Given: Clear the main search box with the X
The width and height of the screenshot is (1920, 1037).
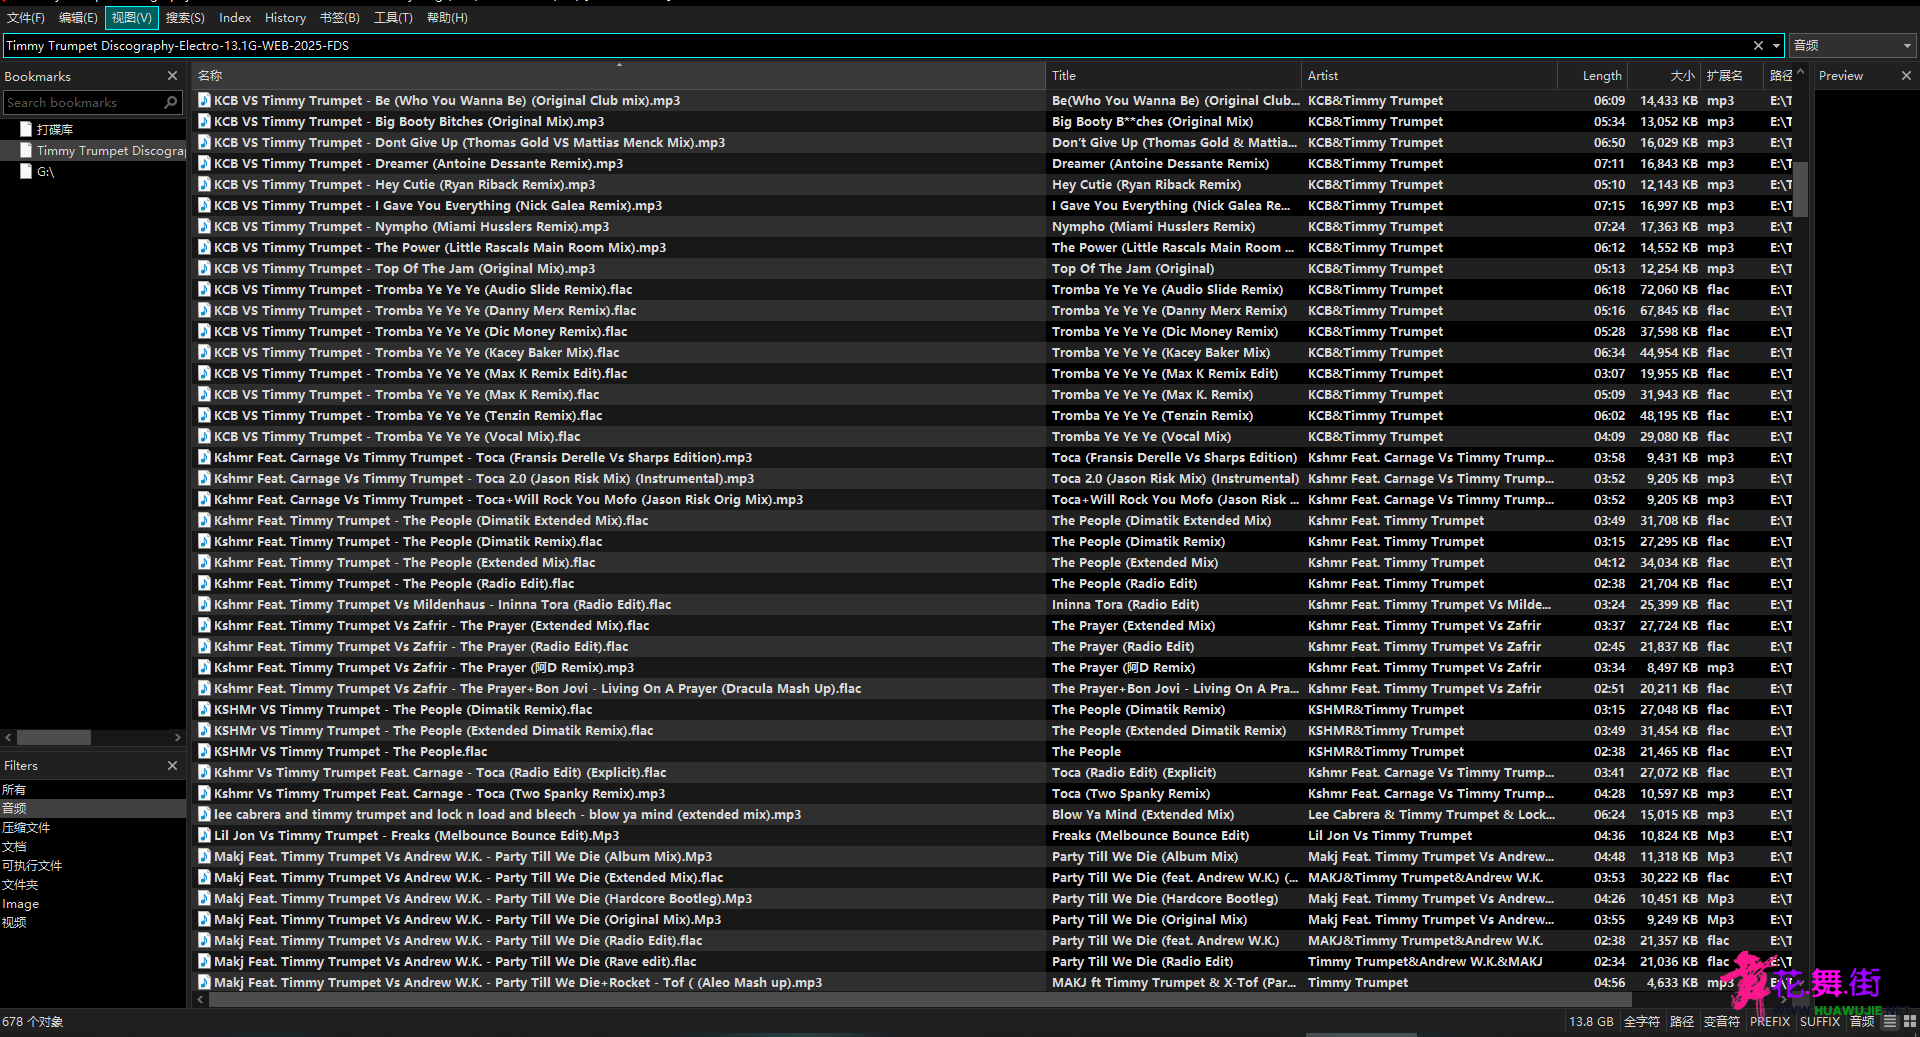Looking at the screenshot, I should click(1758, 45).
